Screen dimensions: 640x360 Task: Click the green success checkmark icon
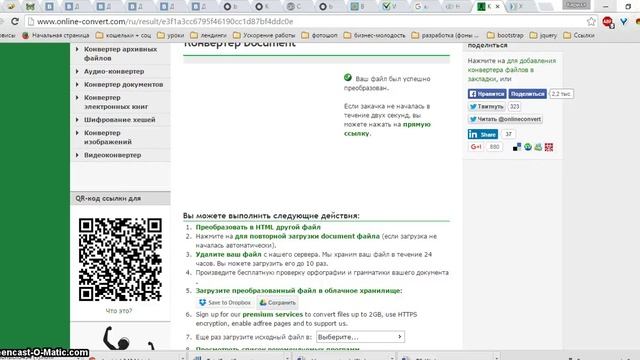pyautogui.click(x=347, y=77)
